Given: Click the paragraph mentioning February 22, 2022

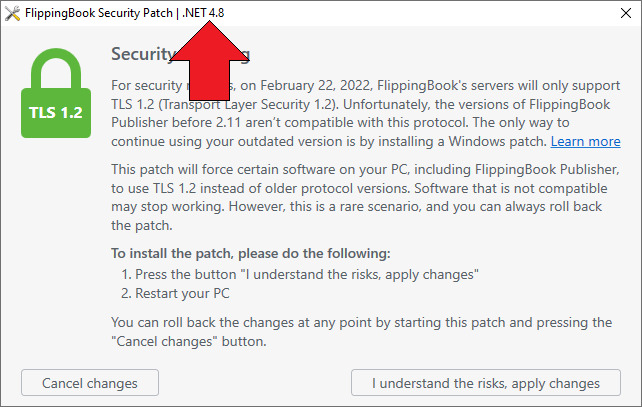Looking at the screenshot, I should pos(366,113).
